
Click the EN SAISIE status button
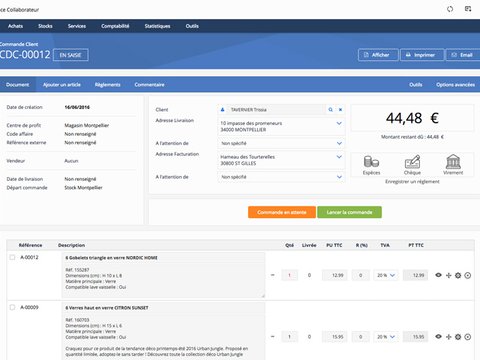pos(70,55)
